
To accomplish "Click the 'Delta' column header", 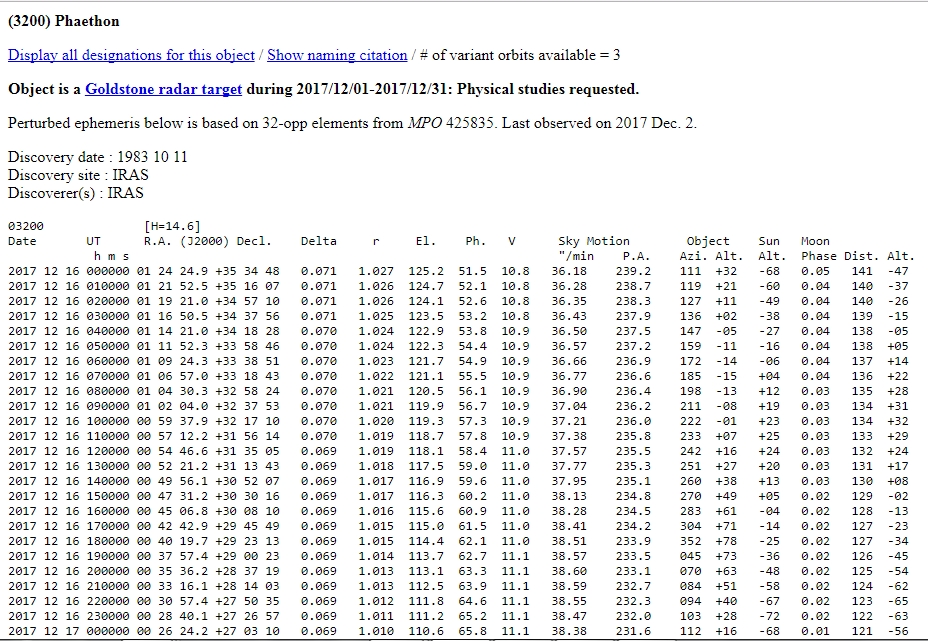I will pyautogui.click(x=318, y=241).
